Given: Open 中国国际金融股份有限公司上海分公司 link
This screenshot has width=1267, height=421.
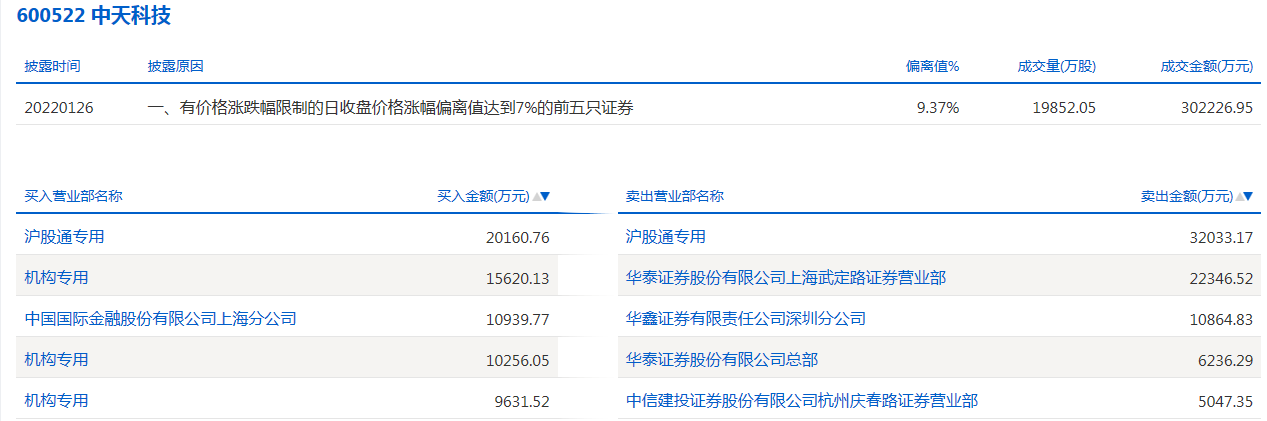Looking at the screenshot, I should point(160,319).
